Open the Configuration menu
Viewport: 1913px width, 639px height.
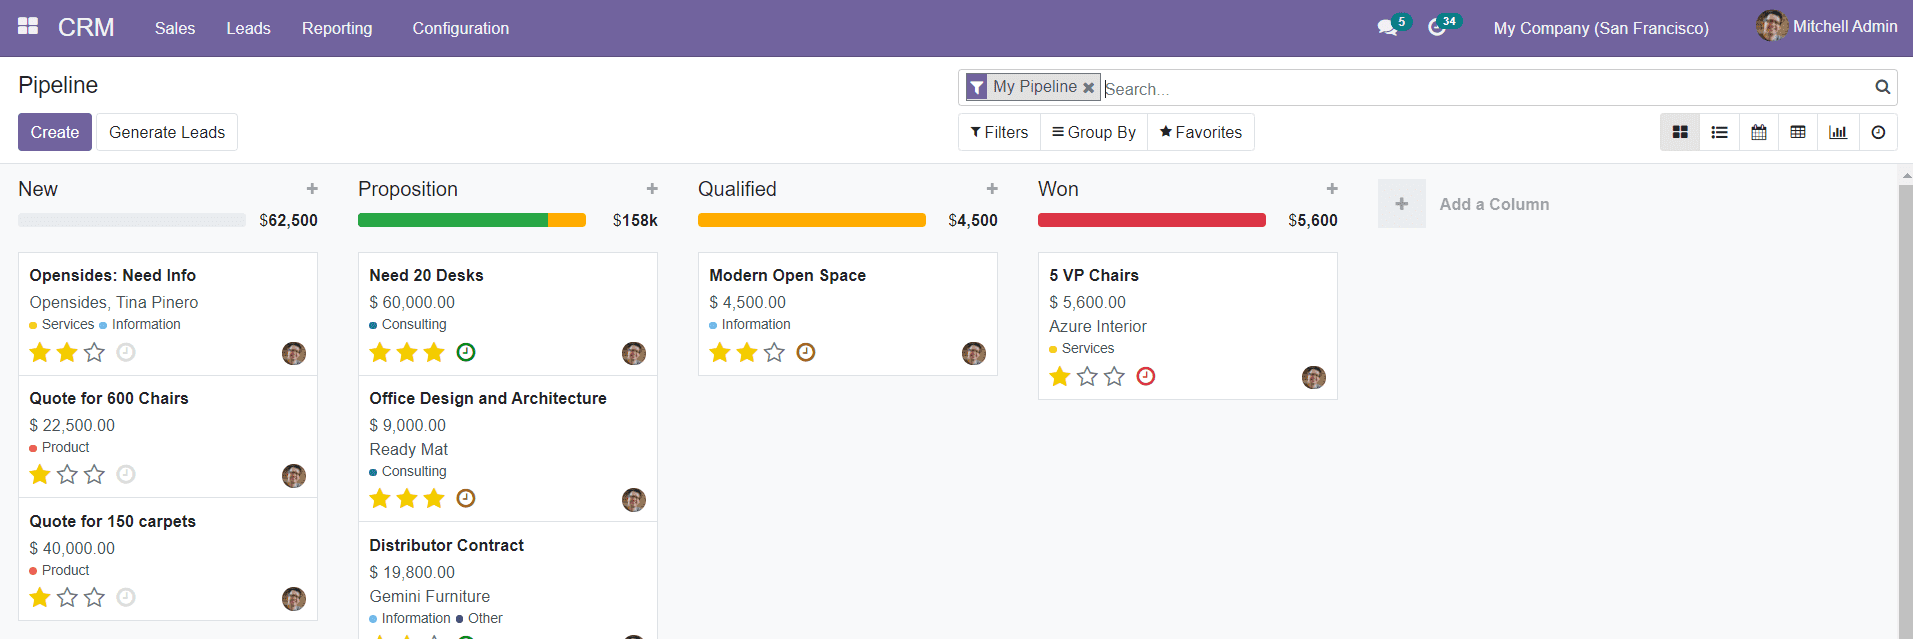(x=460, y=28)
